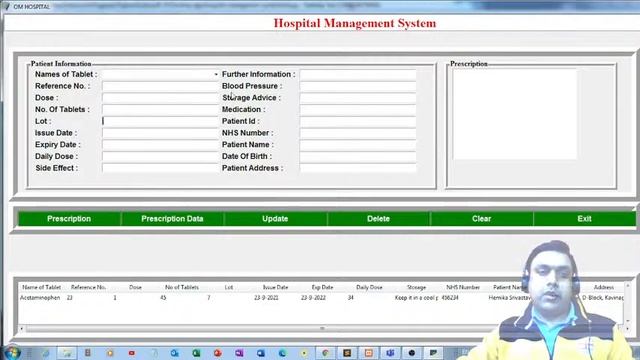
Task: Focus the Patient Id field
Action: tap(358, 121)
